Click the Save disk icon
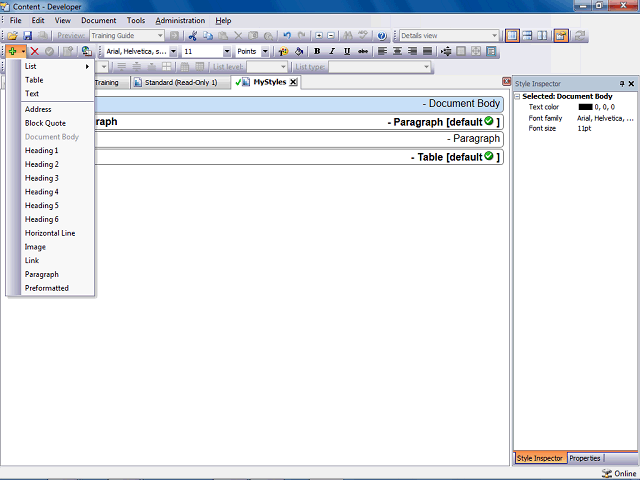The width and height of the screenshot is (640, 480). pyautogui.click(x=27, y=36)
